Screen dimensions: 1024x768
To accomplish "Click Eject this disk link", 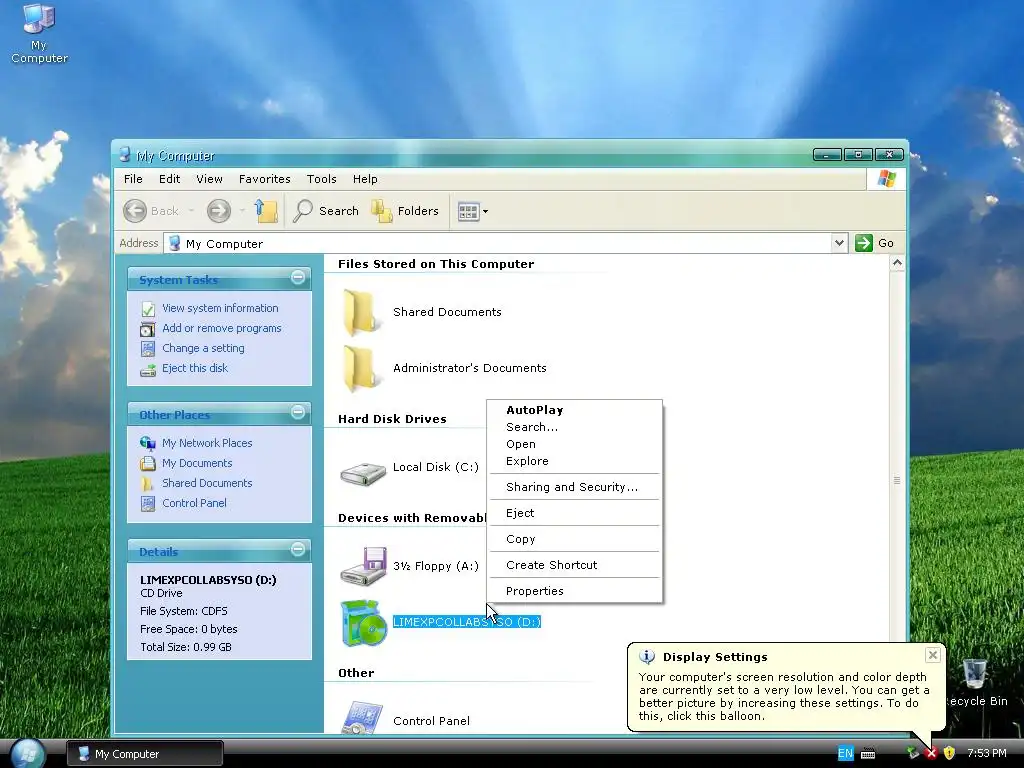I will pos(195,368).
